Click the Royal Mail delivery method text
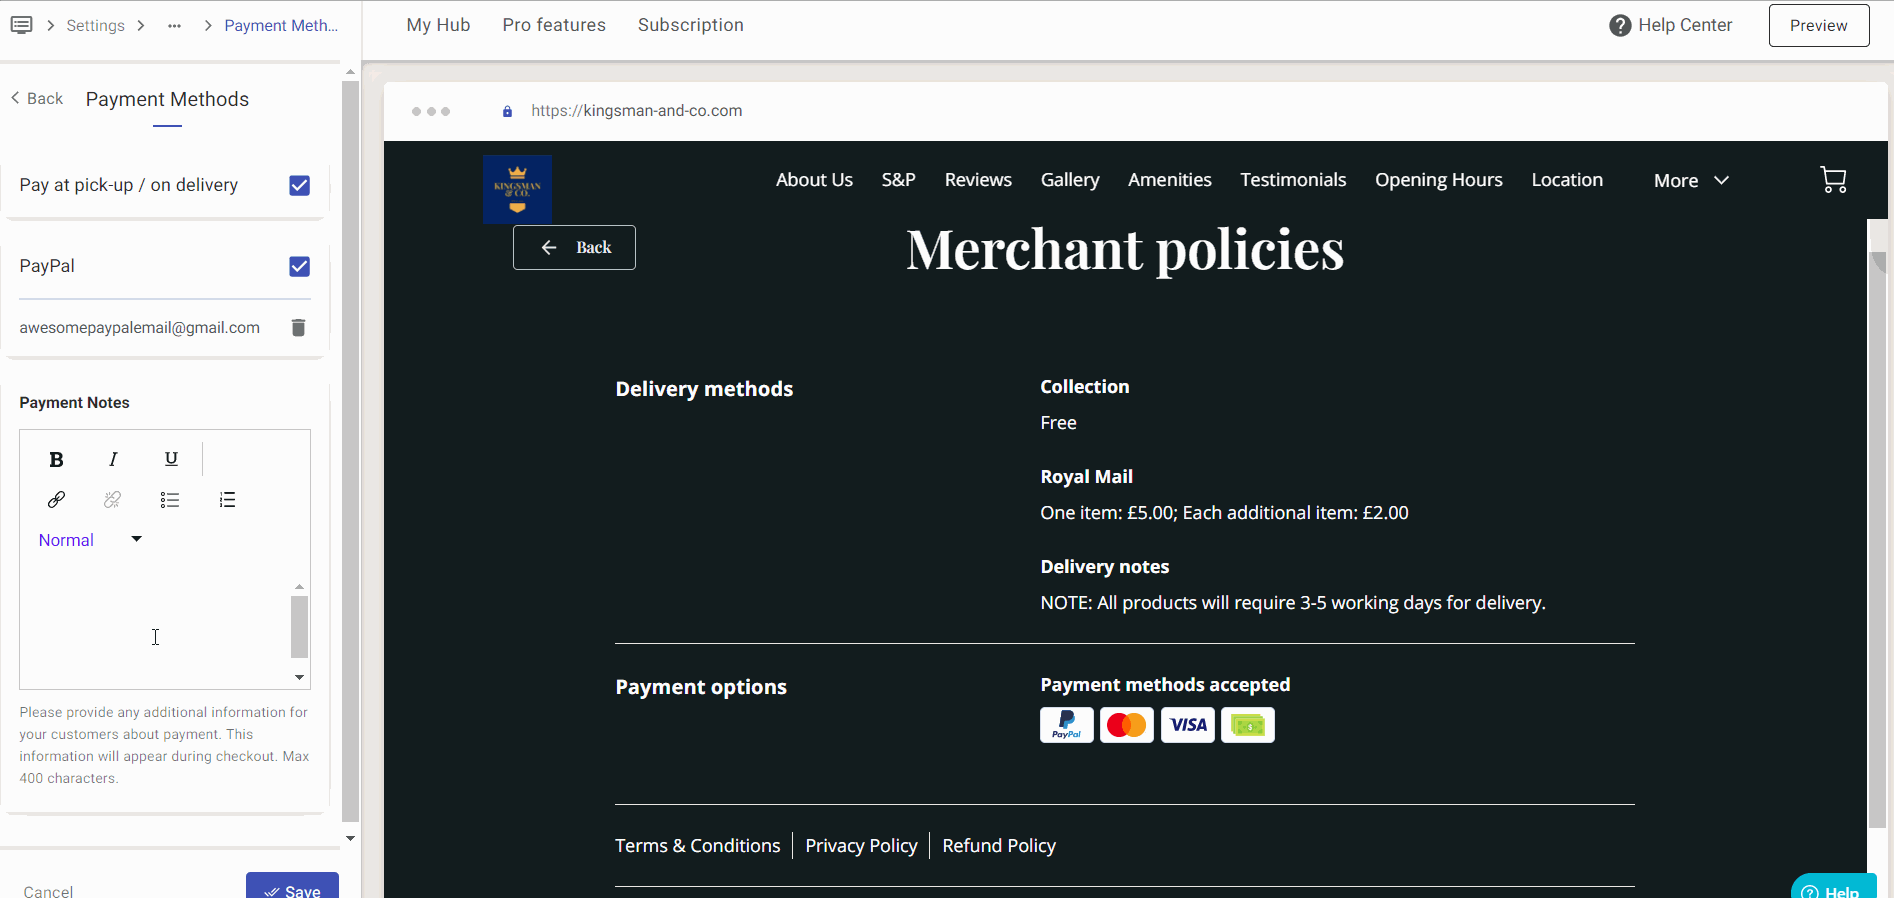1894x898 pixels. click(1086, 477)
